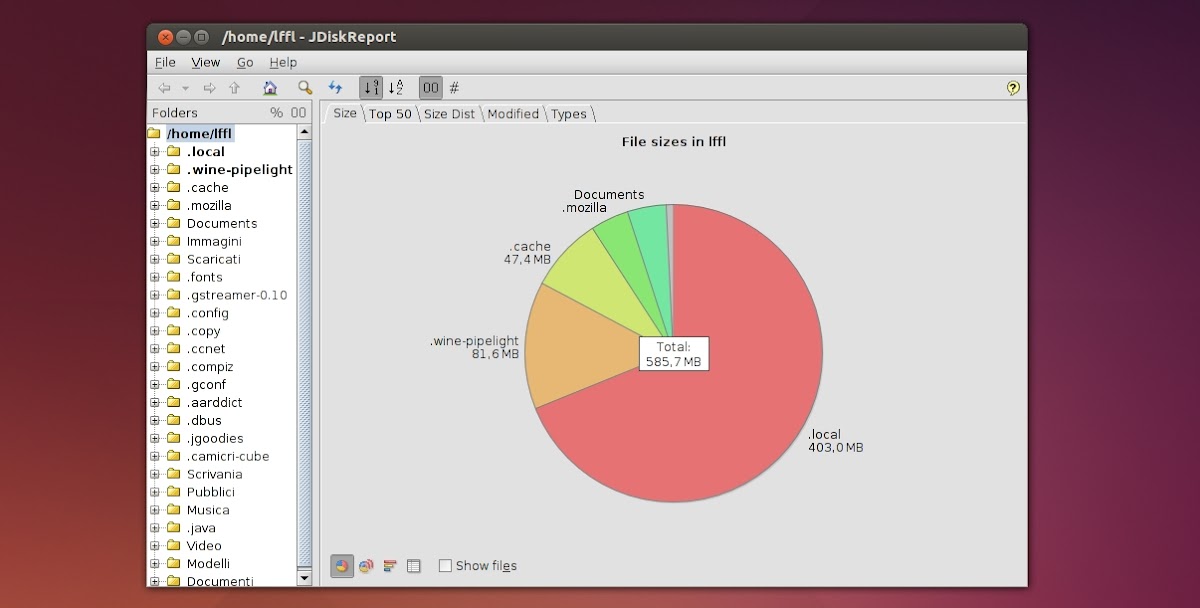
Task: Select the .compiz folder row
Action: (x=209, y=367)
